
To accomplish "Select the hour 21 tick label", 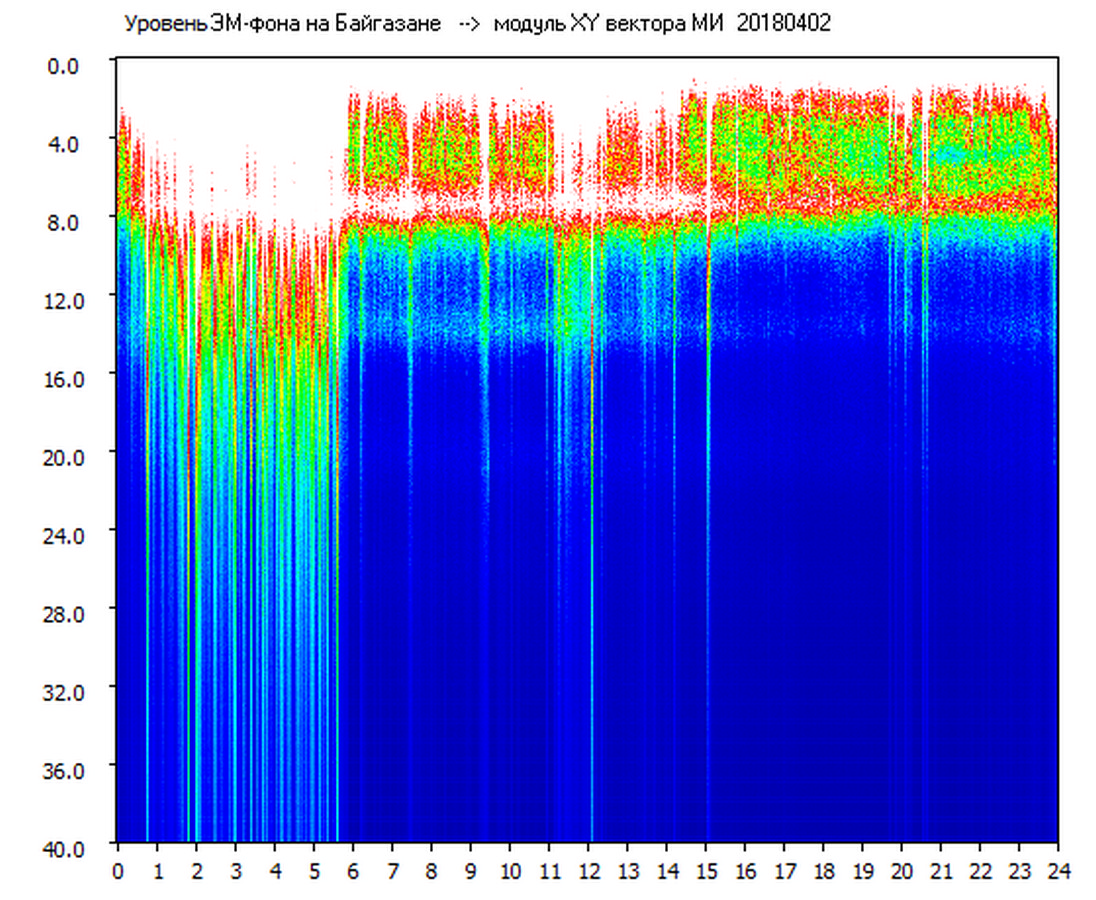I will [x=941, y=871].
